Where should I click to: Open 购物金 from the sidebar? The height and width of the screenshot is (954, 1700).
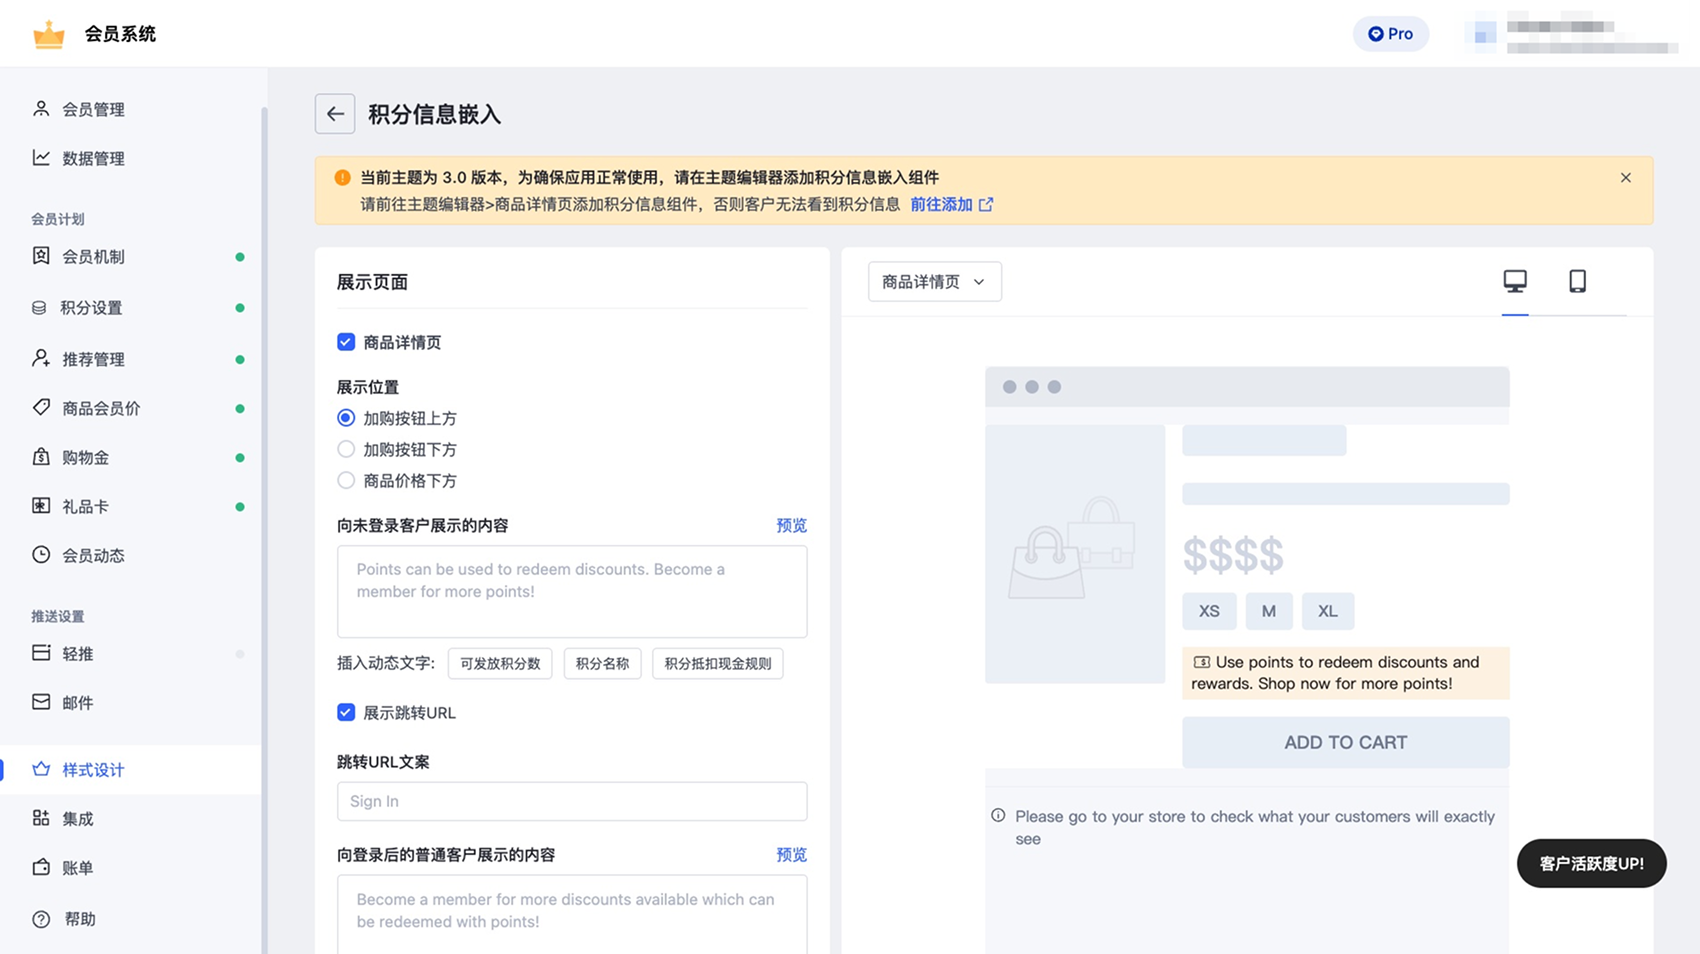[x=86, y=457]
